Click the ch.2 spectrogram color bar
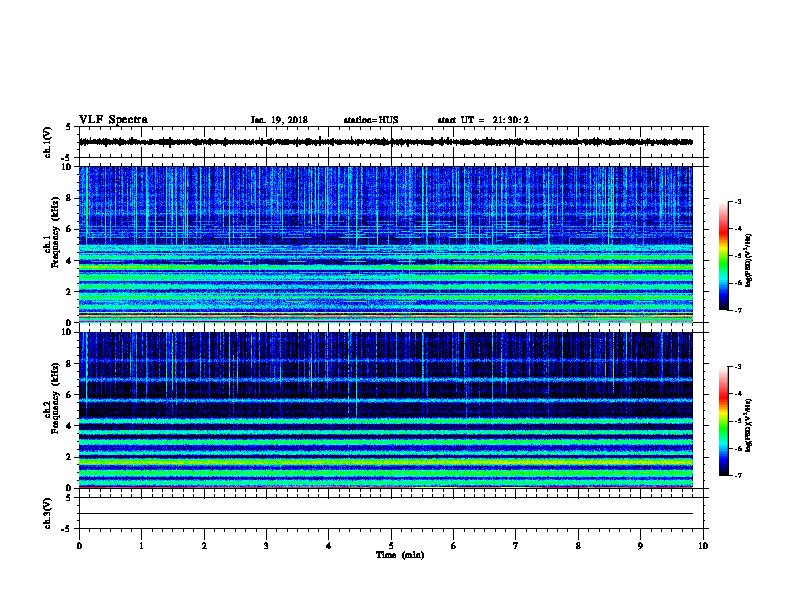Screen dimensions: 792x612 click(723, 421)
